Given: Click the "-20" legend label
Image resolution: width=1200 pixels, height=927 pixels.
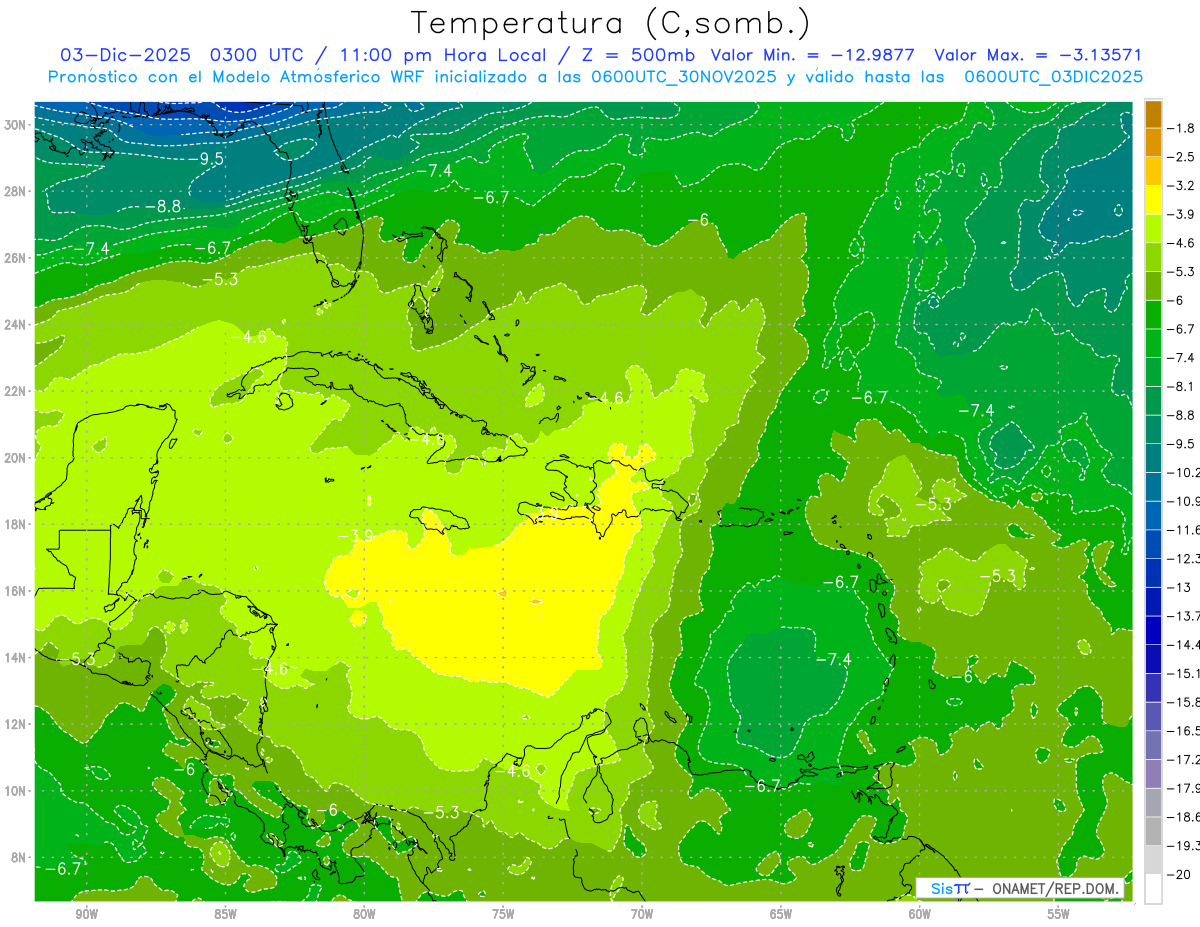Looking at the screenshot, I should pos(1180,874).
